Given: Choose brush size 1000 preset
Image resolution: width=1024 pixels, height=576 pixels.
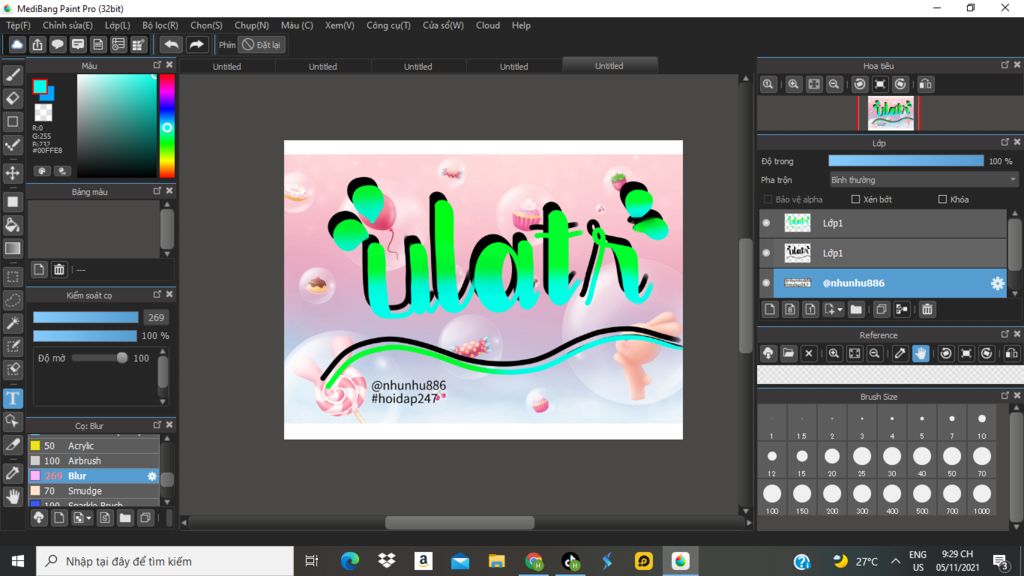Looking at the screenshot, I should pyautogui.click(x=982, y=499).
